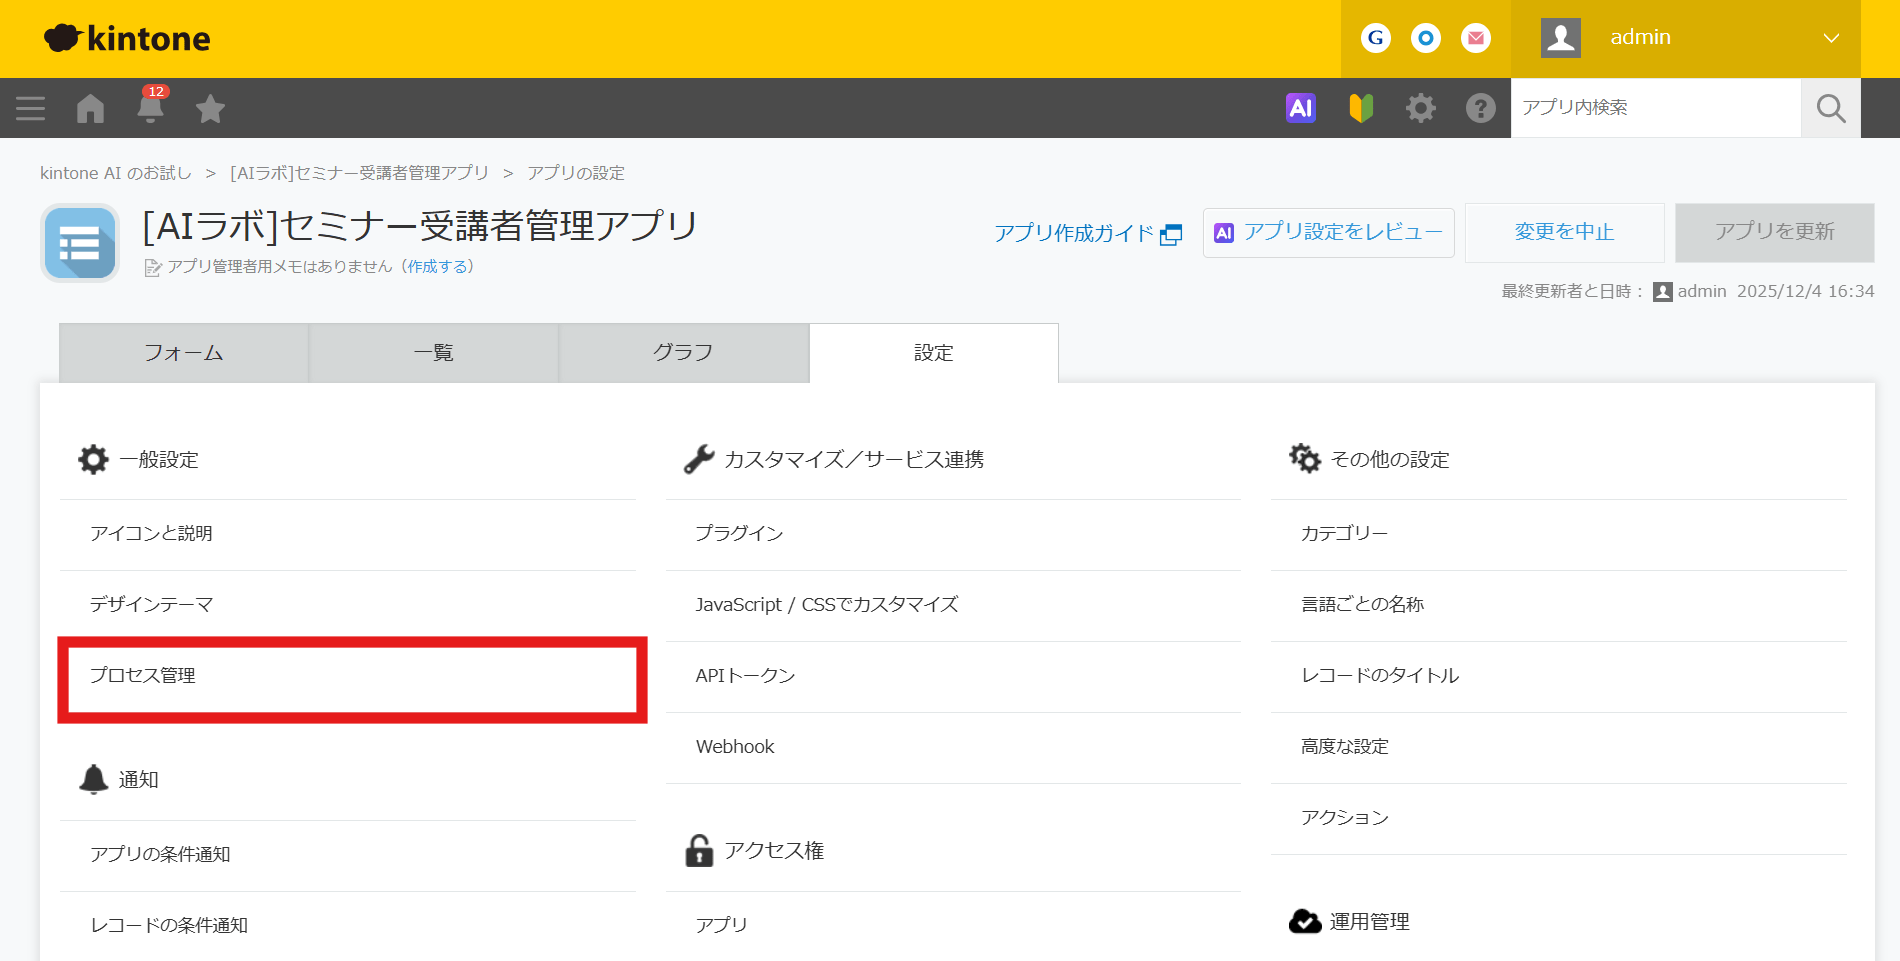This screenshot has width=1900, height=961.
Task: Click the search magnifier button
Action: (x=1830, y=108)
